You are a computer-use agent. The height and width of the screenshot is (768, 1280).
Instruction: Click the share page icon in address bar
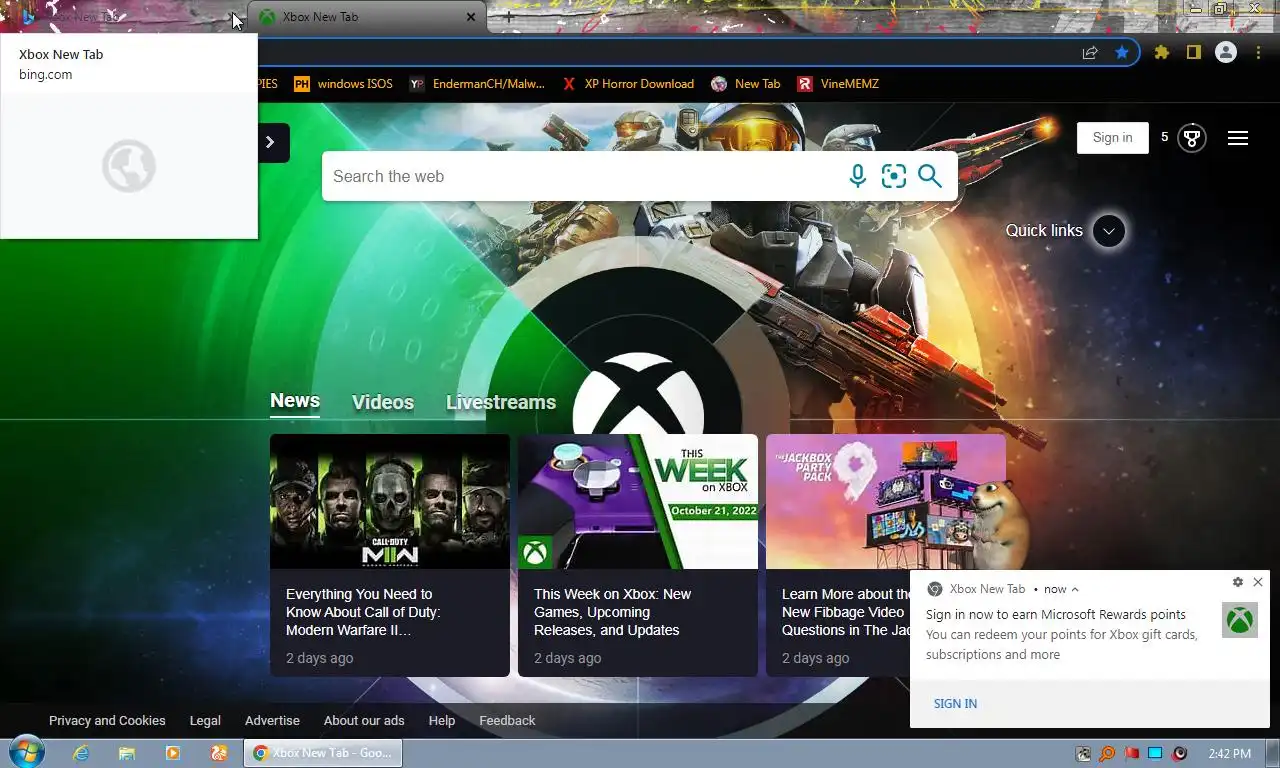click(1090, 53)
